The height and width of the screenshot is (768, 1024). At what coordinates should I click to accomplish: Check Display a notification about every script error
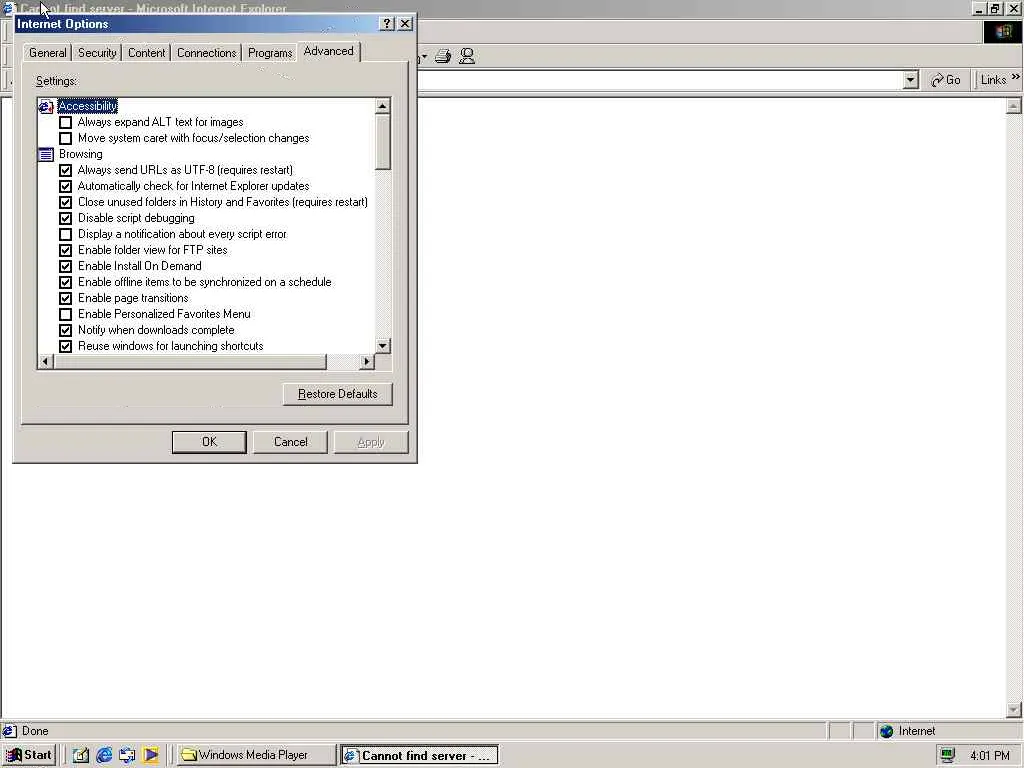coord(65,234)
